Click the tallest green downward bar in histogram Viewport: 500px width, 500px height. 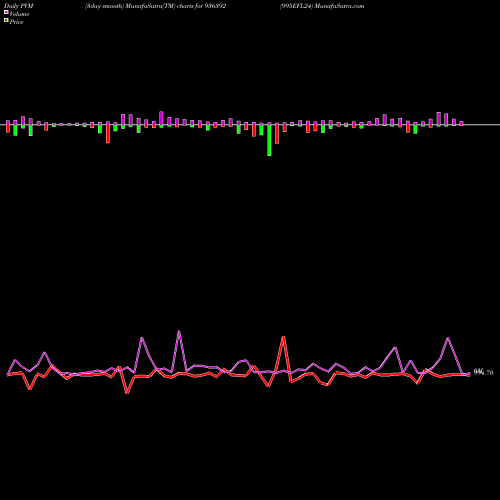pyautogui.click(x=269, y=140)
